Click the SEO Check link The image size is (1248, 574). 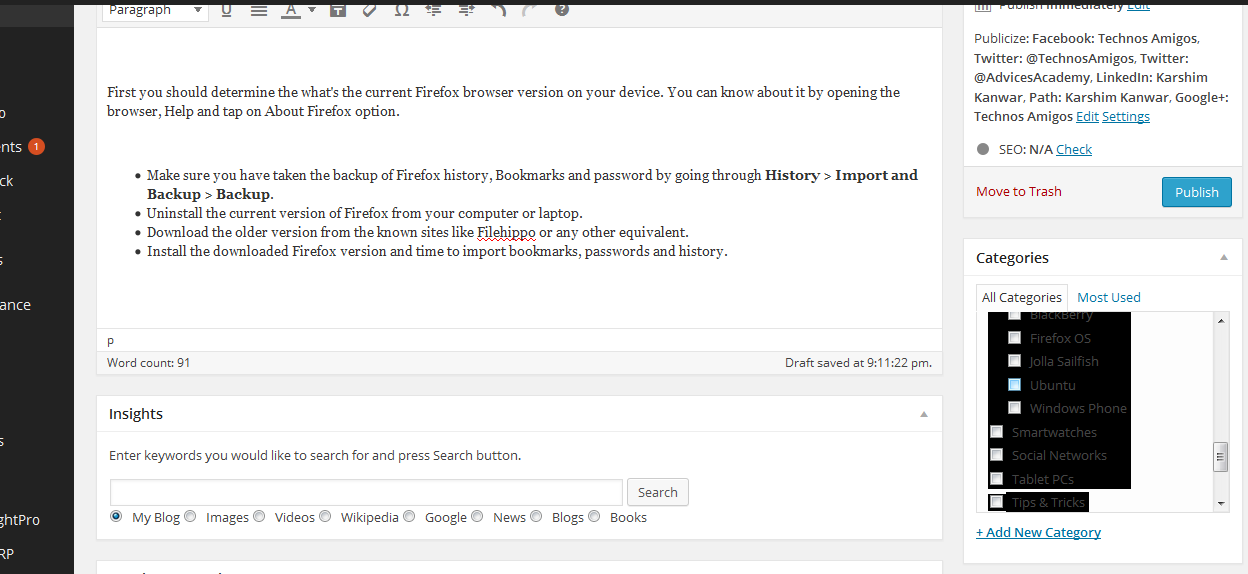[1074, 149]
